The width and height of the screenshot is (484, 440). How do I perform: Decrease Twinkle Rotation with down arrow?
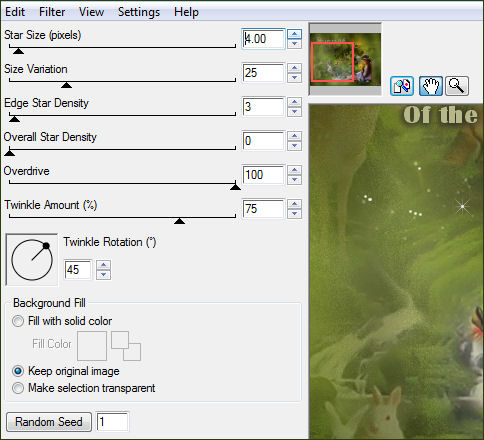104,275
